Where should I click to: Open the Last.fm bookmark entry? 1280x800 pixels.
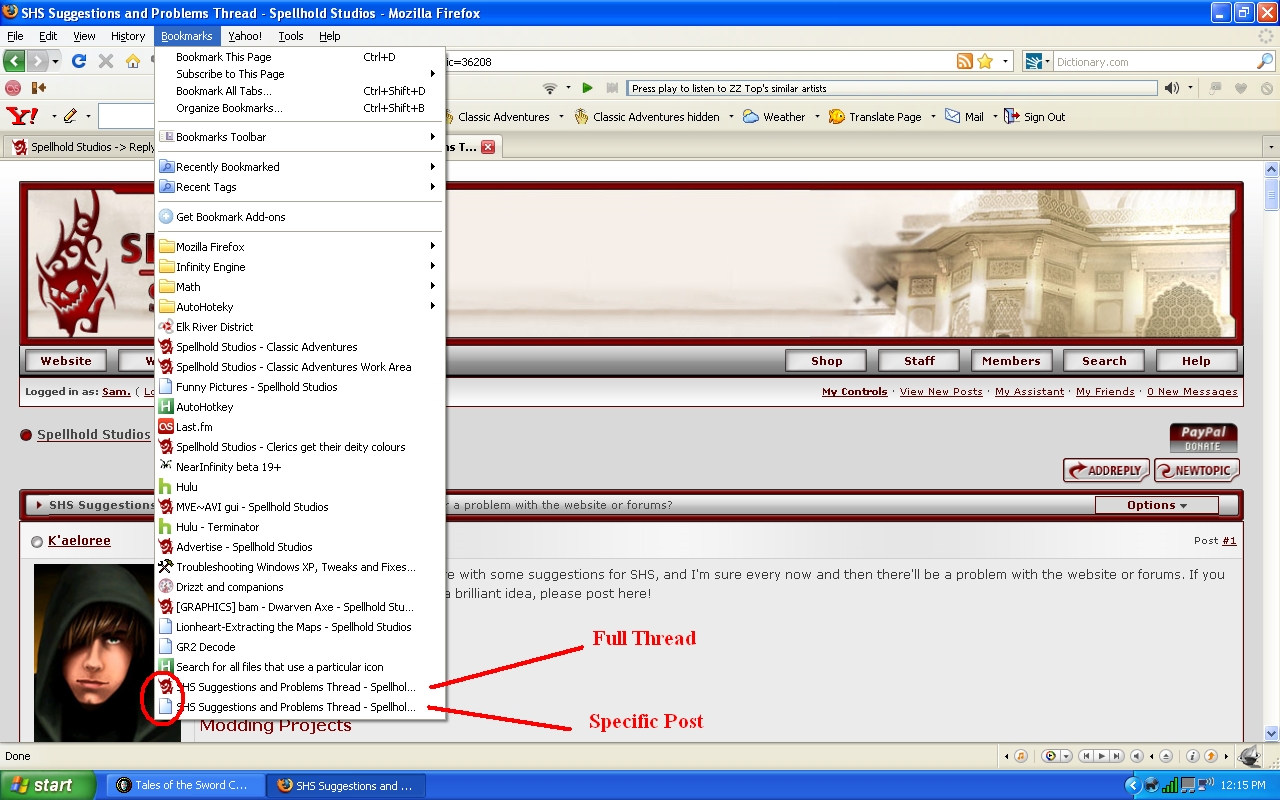click(300, 427)
